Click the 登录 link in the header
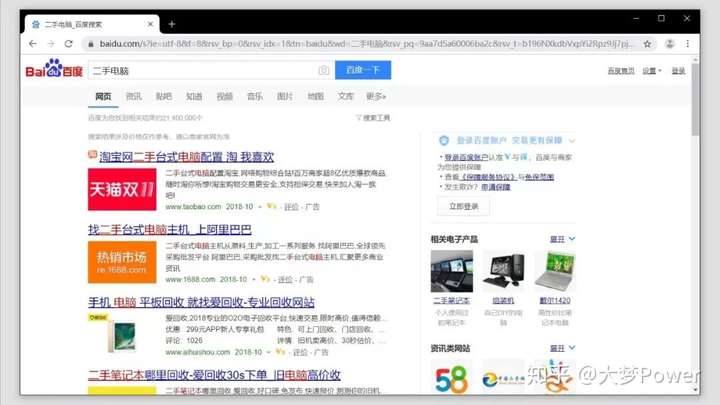720x405 pixels. click(x=678, y=71)
